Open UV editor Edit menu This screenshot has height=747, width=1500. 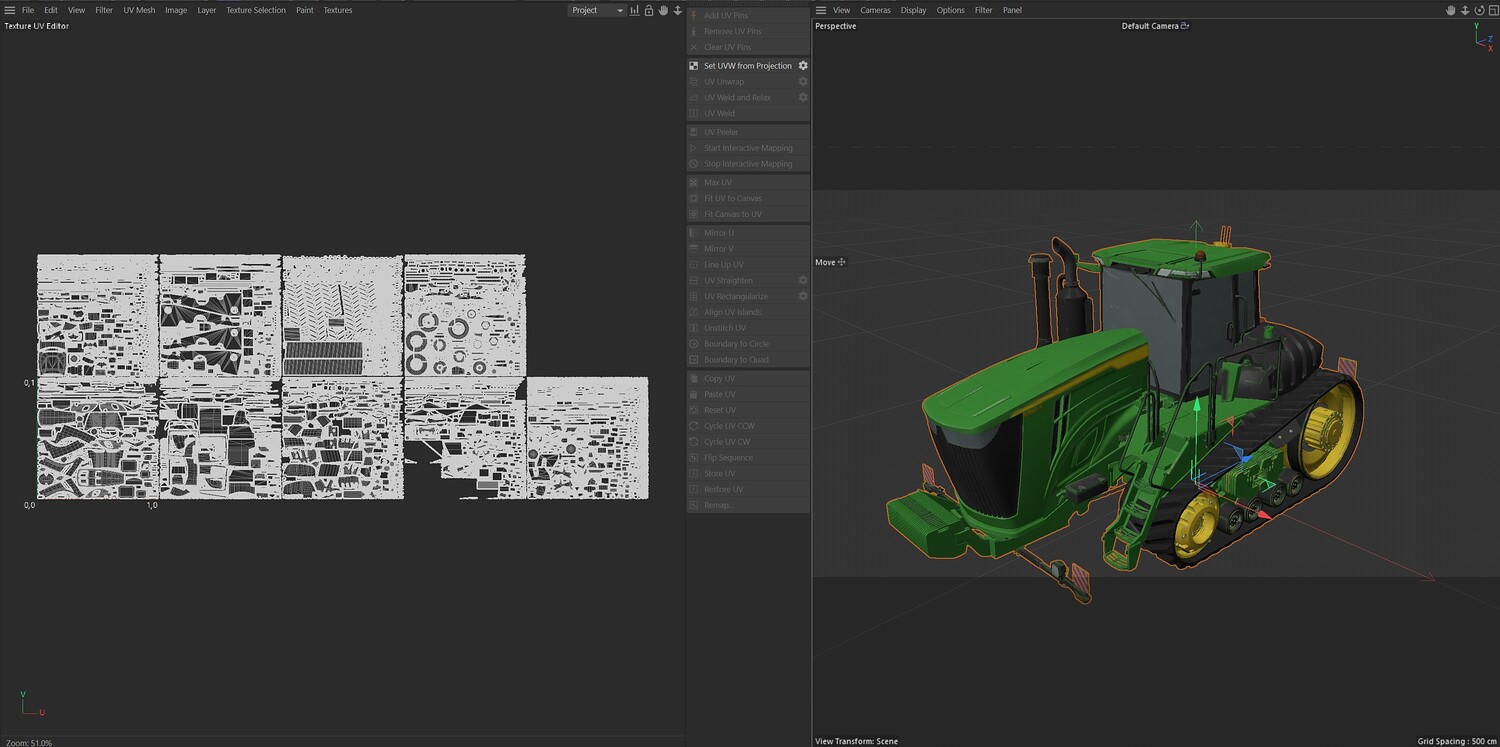tap(51, 10)
